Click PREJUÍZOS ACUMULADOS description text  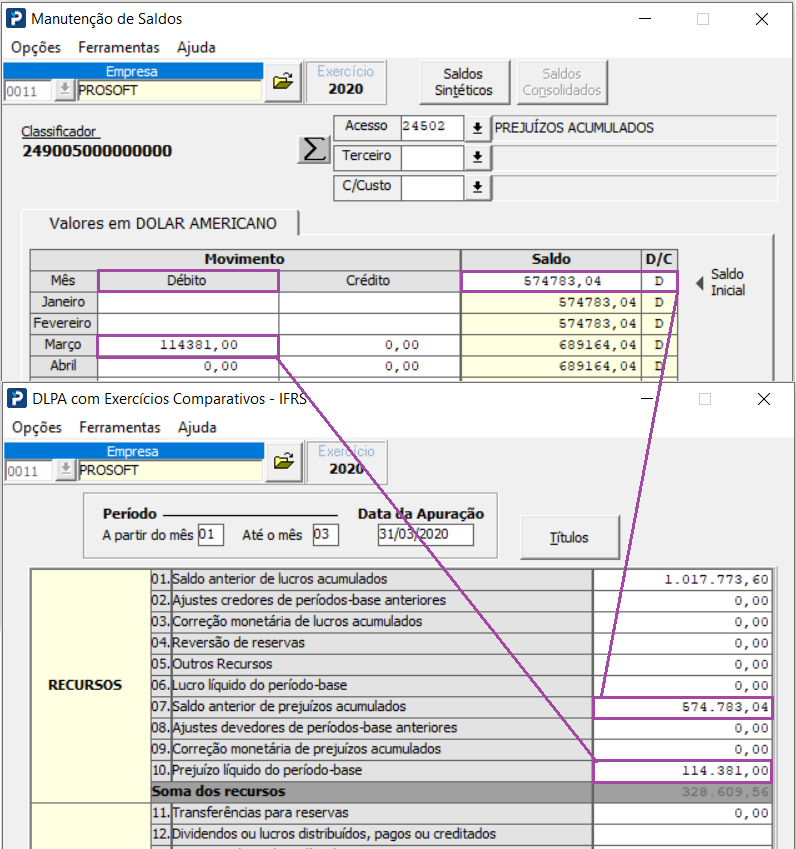click(574, 128)
